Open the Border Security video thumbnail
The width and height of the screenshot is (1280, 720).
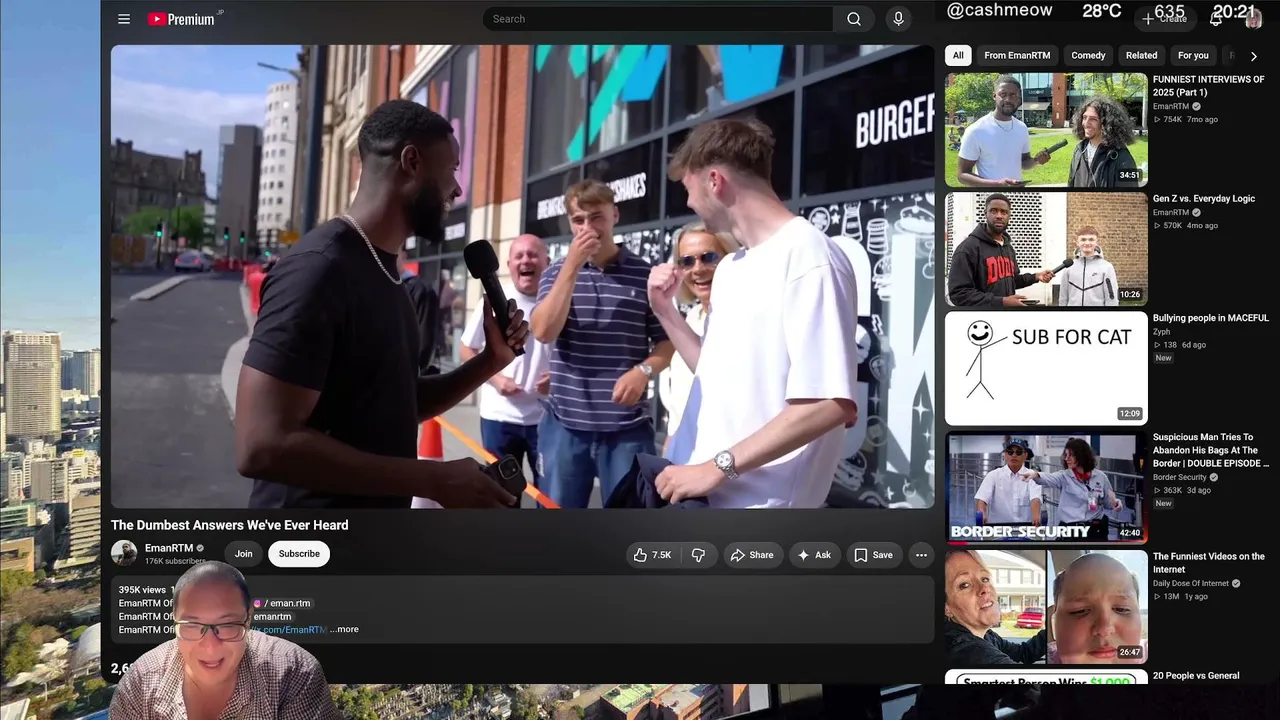point(1046,487)
